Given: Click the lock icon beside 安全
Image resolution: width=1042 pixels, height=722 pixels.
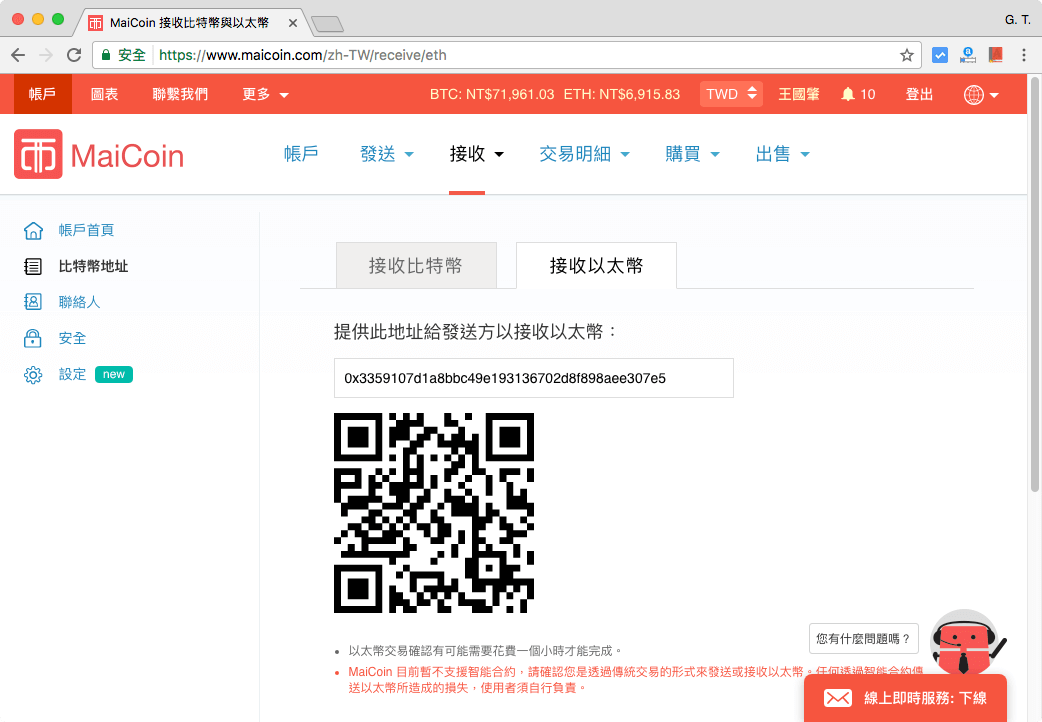Looking at the screenshot, I should [33, 338].
